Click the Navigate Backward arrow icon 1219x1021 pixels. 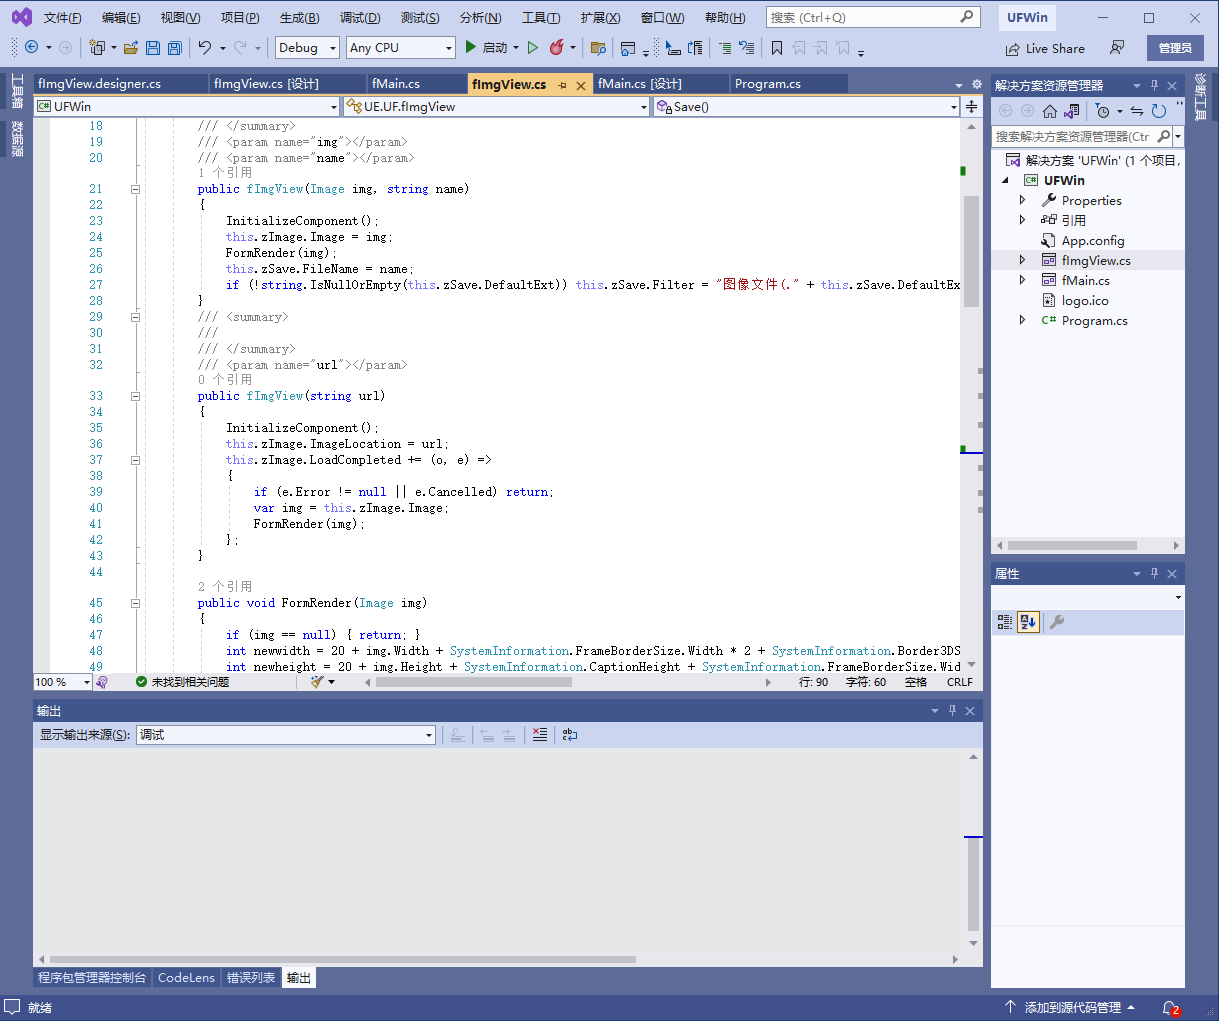[31, 47]
